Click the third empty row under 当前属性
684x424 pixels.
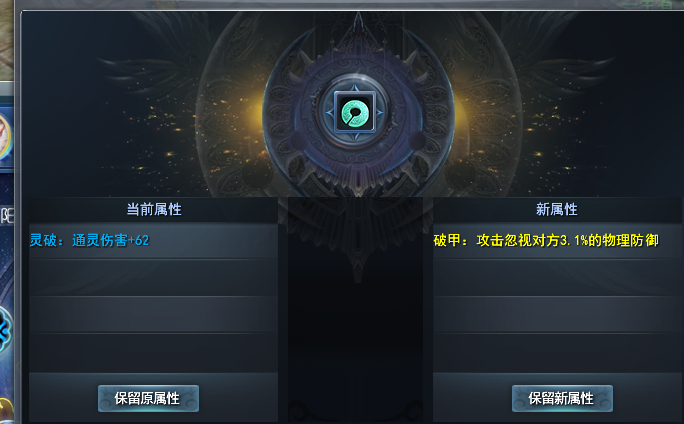coord(153,315)
